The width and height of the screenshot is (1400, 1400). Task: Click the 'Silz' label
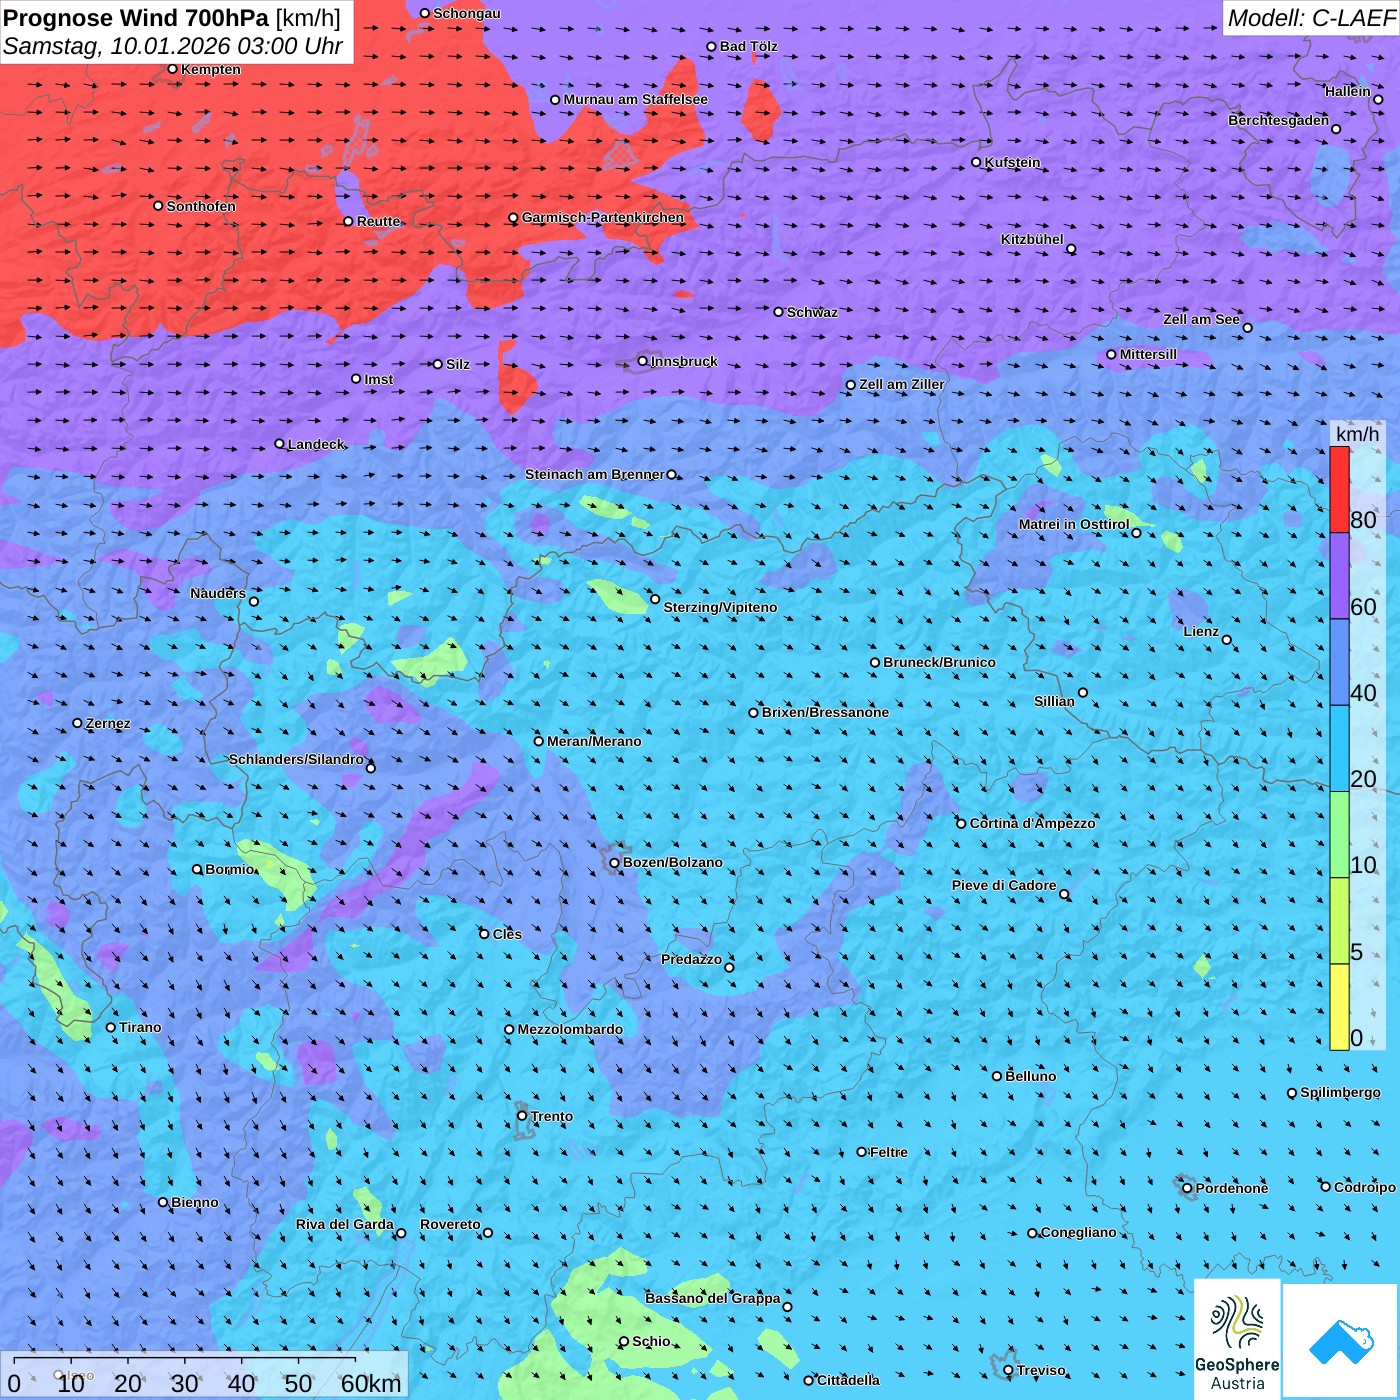[x=458, y=364]
